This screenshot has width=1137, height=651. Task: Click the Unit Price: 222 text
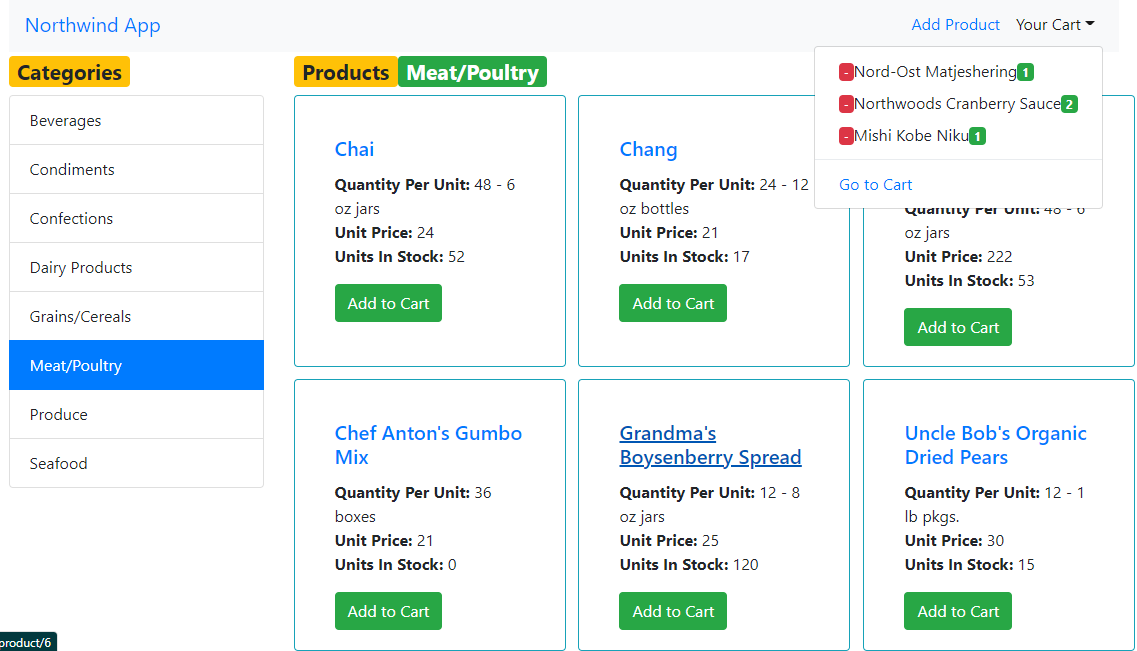[958, 257]
